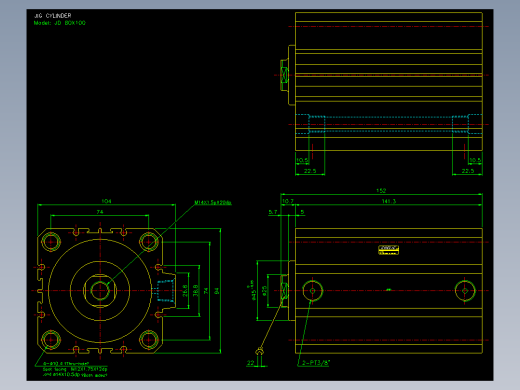520x390 pixels.
Task: Click the JIG CYLINDER title text
Action: coord(53,16)
